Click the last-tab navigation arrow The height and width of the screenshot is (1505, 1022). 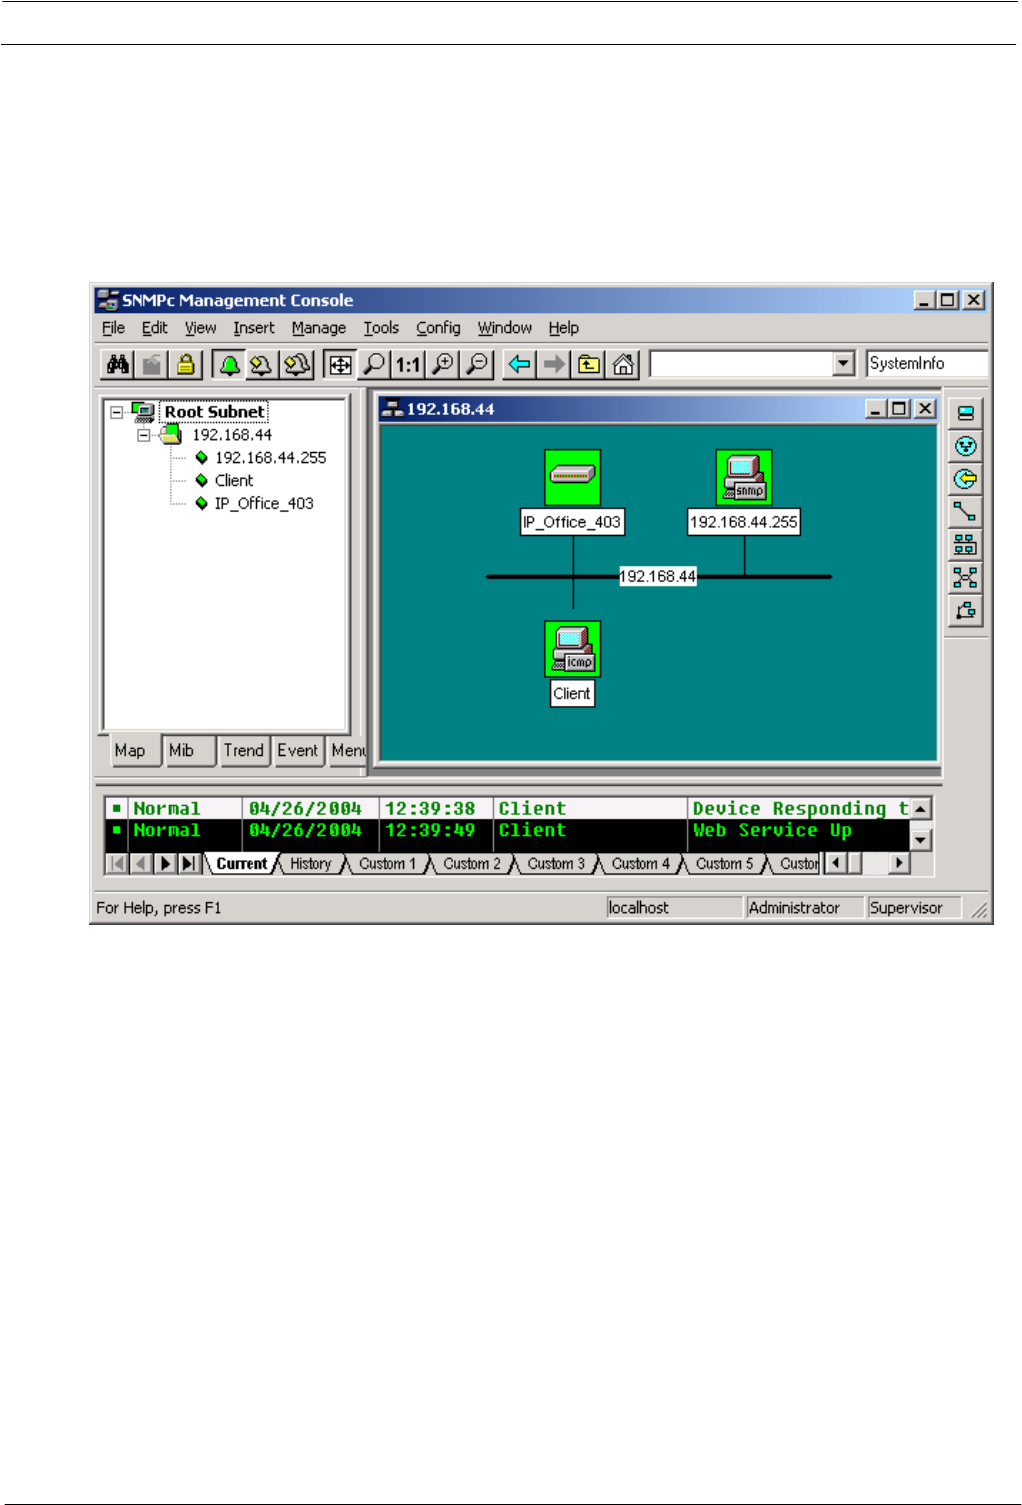189,863
